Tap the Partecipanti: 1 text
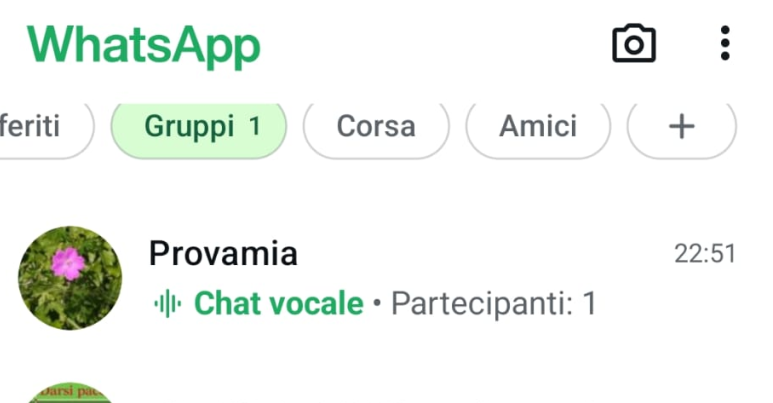Image resolution: width=773 pixels, height=403 pixels. [493, 303]
